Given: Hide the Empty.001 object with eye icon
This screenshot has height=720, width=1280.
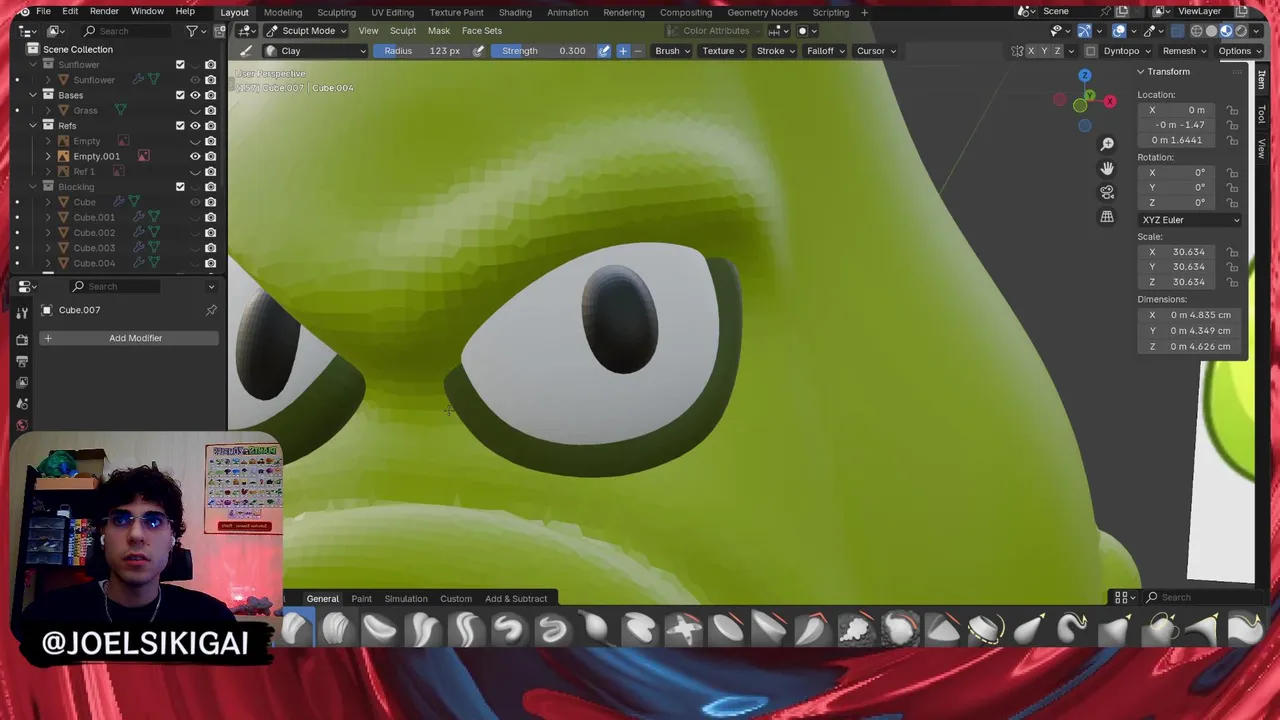Looking at the screenshot, I should (x=195, y=156).
